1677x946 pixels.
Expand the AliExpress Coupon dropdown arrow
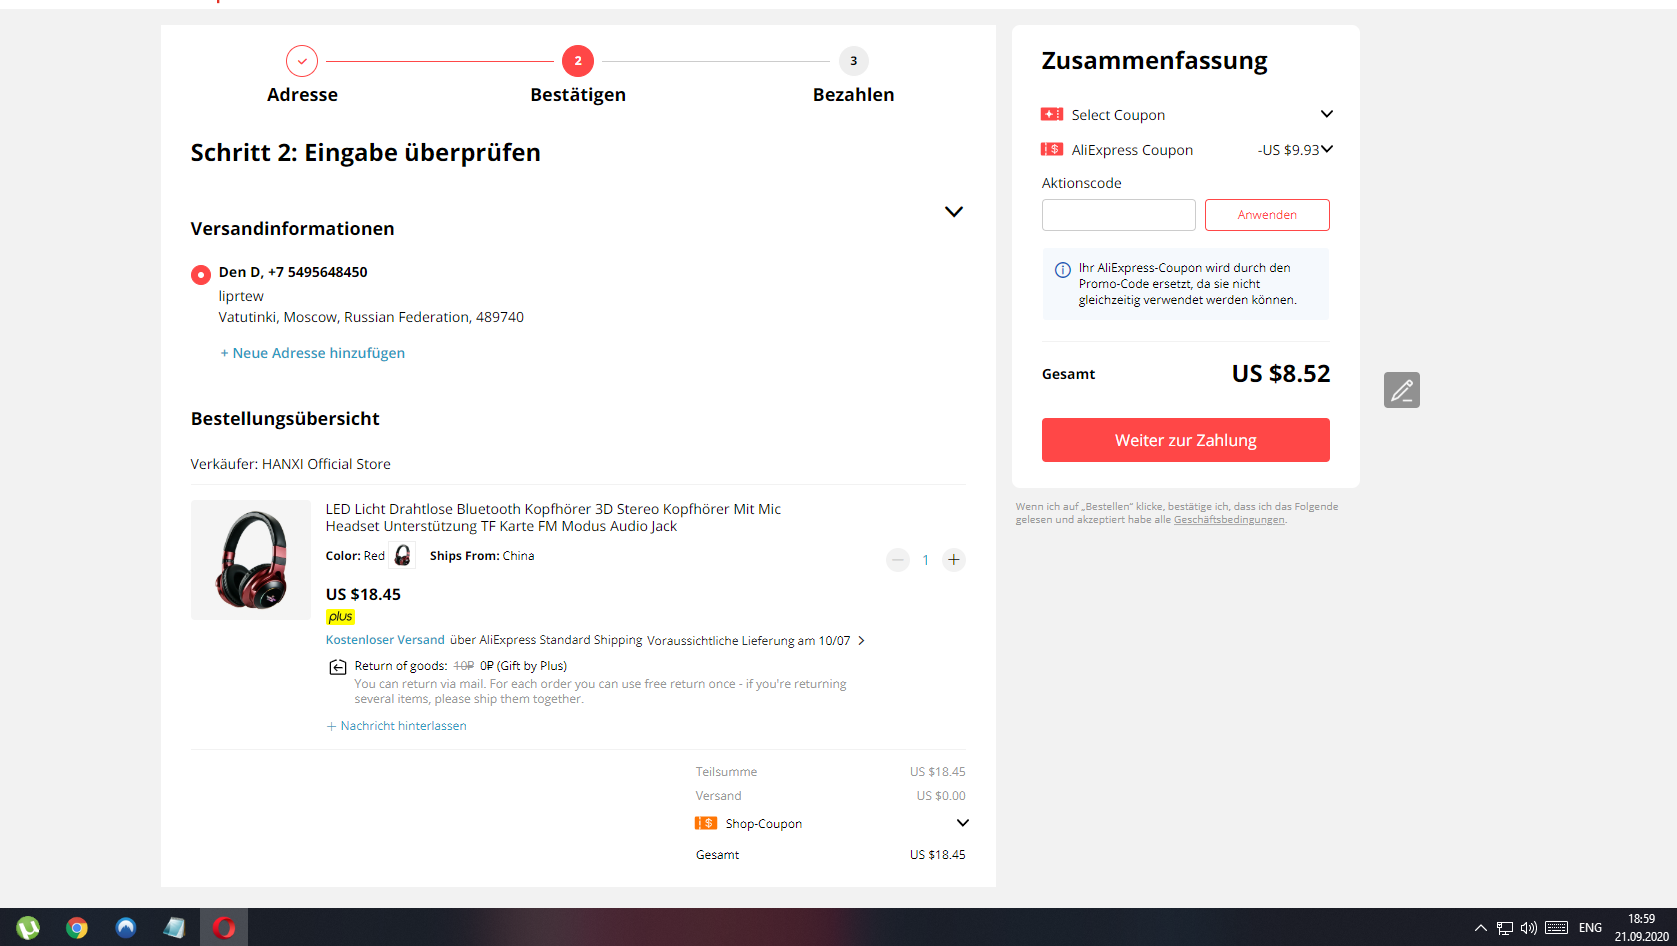click(1327, 149)
